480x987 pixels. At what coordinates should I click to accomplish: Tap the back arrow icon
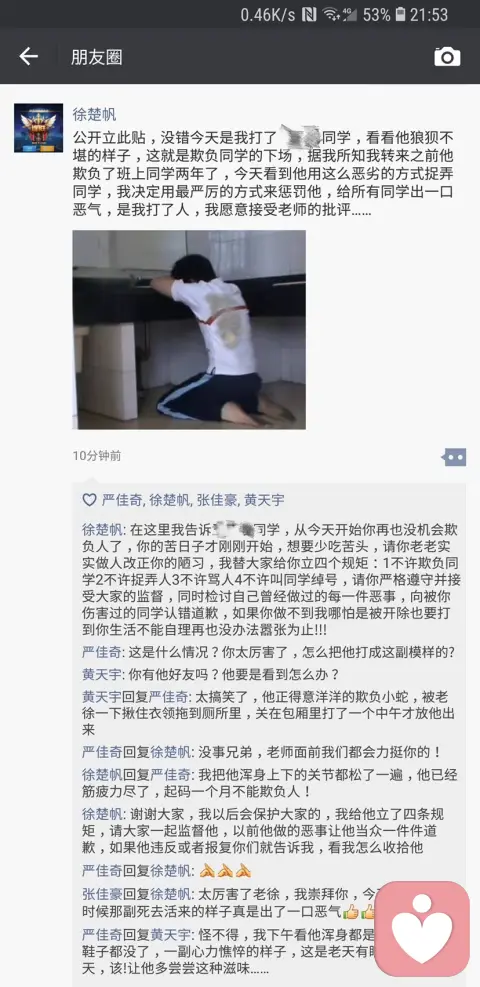28,57
